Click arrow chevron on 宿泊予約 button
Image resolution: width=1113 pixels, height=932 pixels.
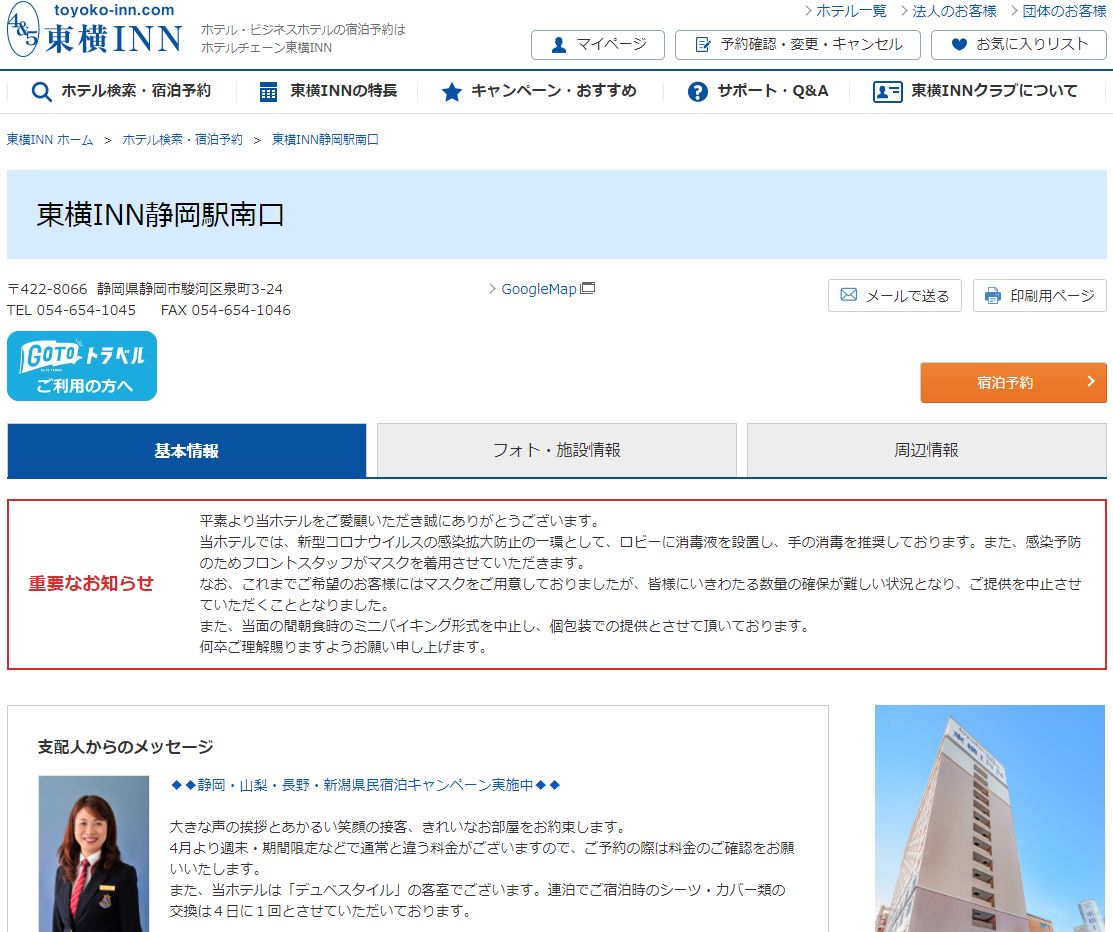tap(1091, 382)
